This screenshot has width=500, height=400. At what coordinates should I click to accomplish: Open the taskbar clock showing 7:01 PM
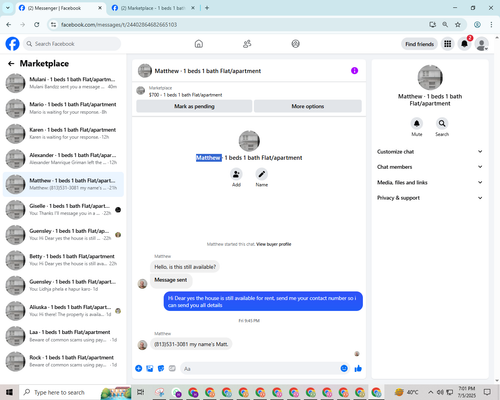tap(467, 392)
